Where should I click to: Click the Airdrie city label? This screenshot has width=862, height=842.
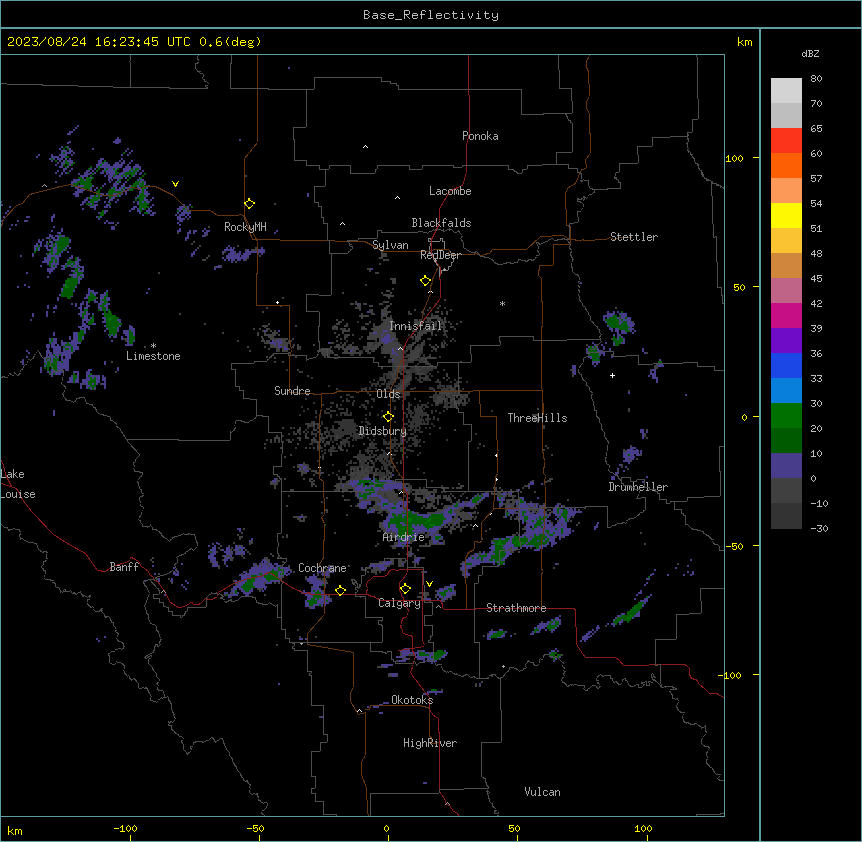coord(404,537)
